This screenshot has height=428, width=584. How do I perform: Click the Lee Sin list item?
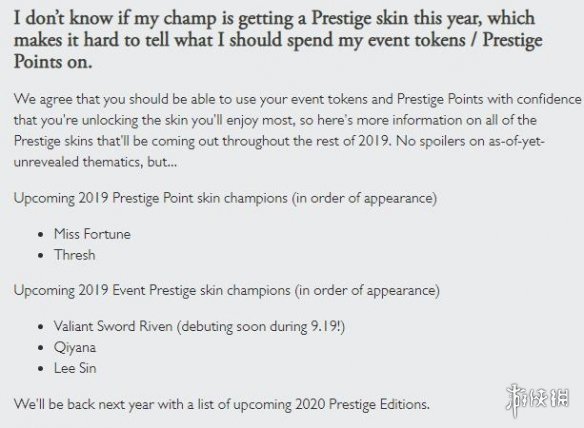[75, 368]
